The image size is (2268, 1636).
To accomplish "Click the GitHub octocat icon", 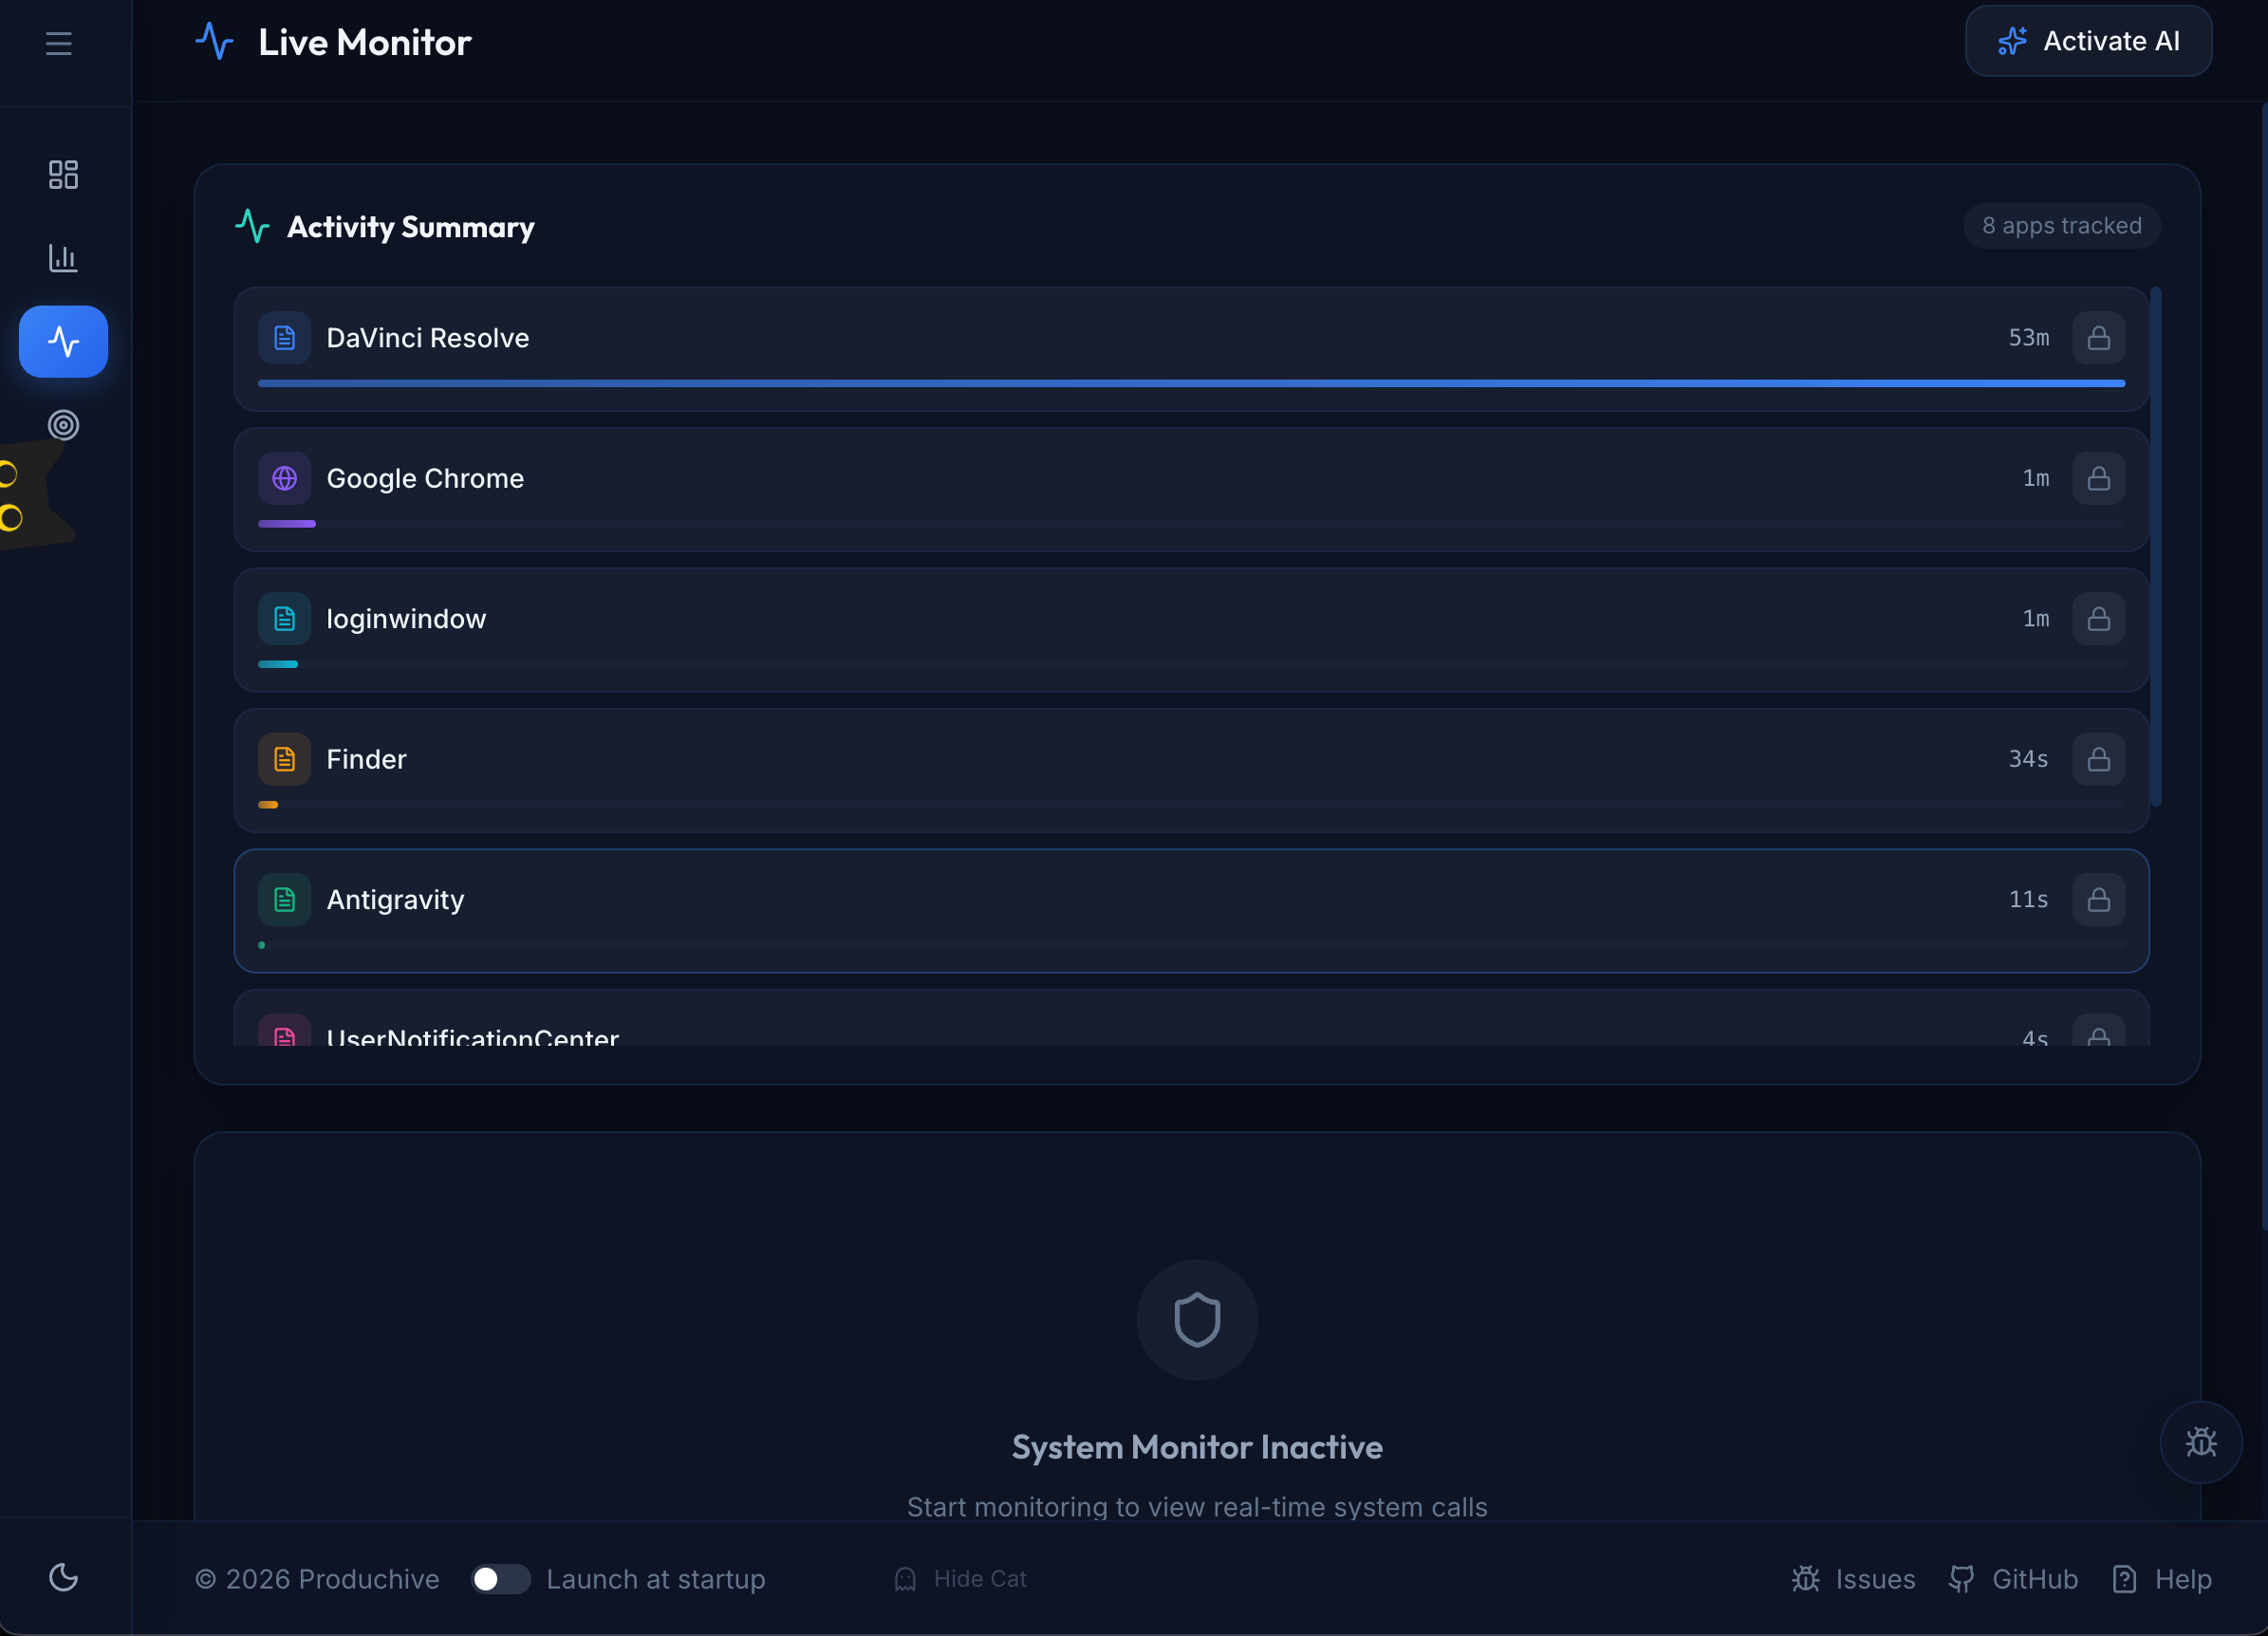I will click(1962, 1578).
